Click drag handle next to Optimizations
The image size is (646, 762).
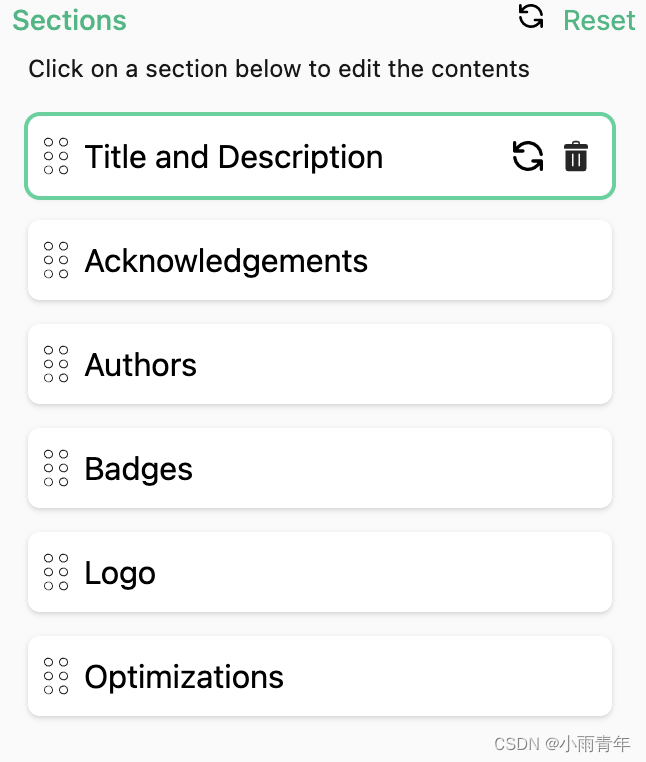click(57, 676)
